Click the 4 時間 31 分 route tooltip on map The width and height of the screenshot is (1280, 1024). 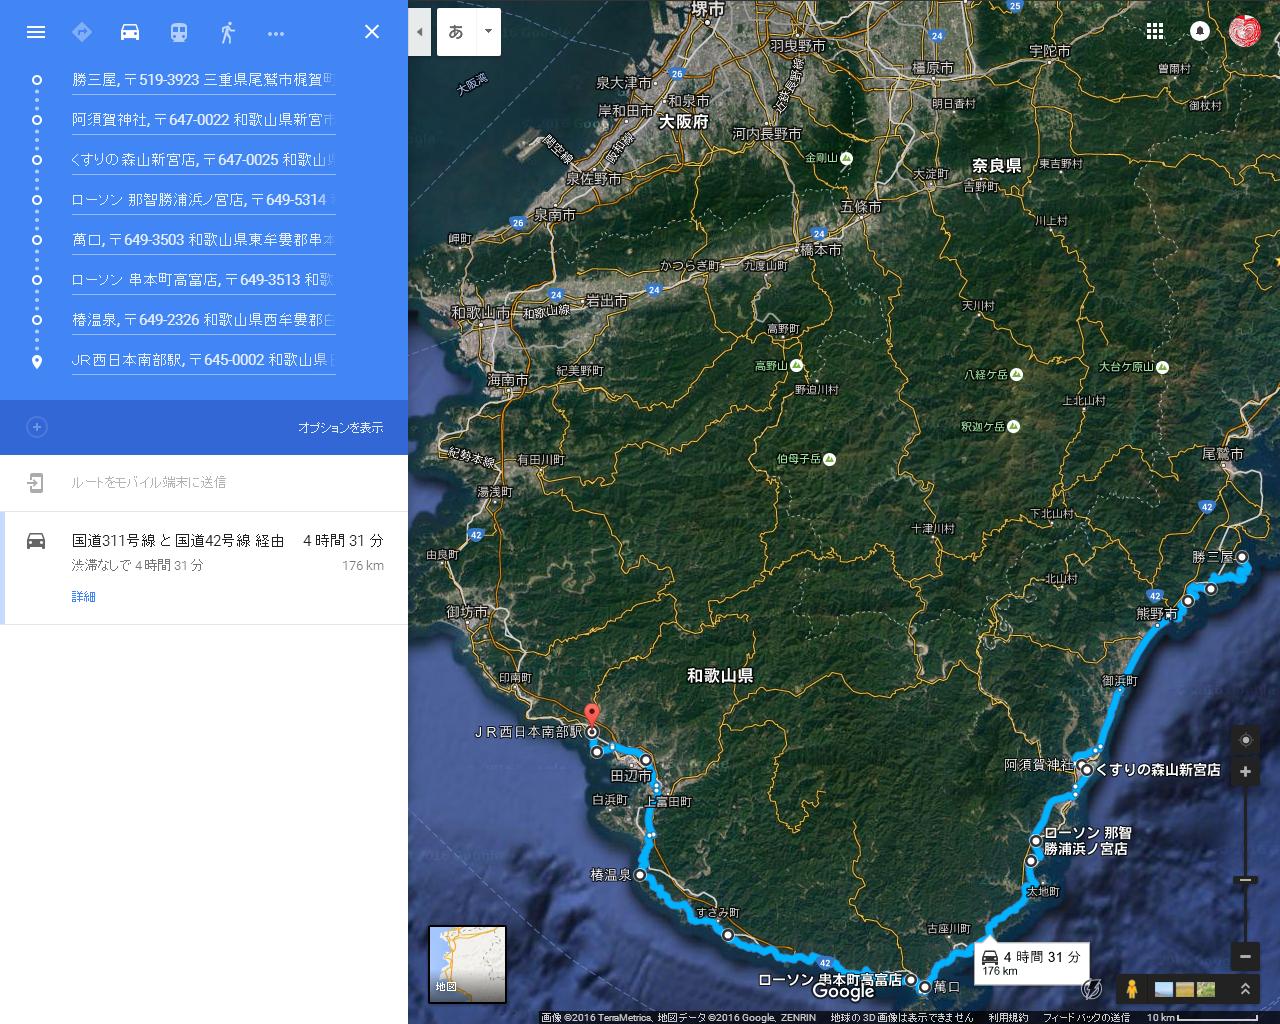coord(1031,962)
